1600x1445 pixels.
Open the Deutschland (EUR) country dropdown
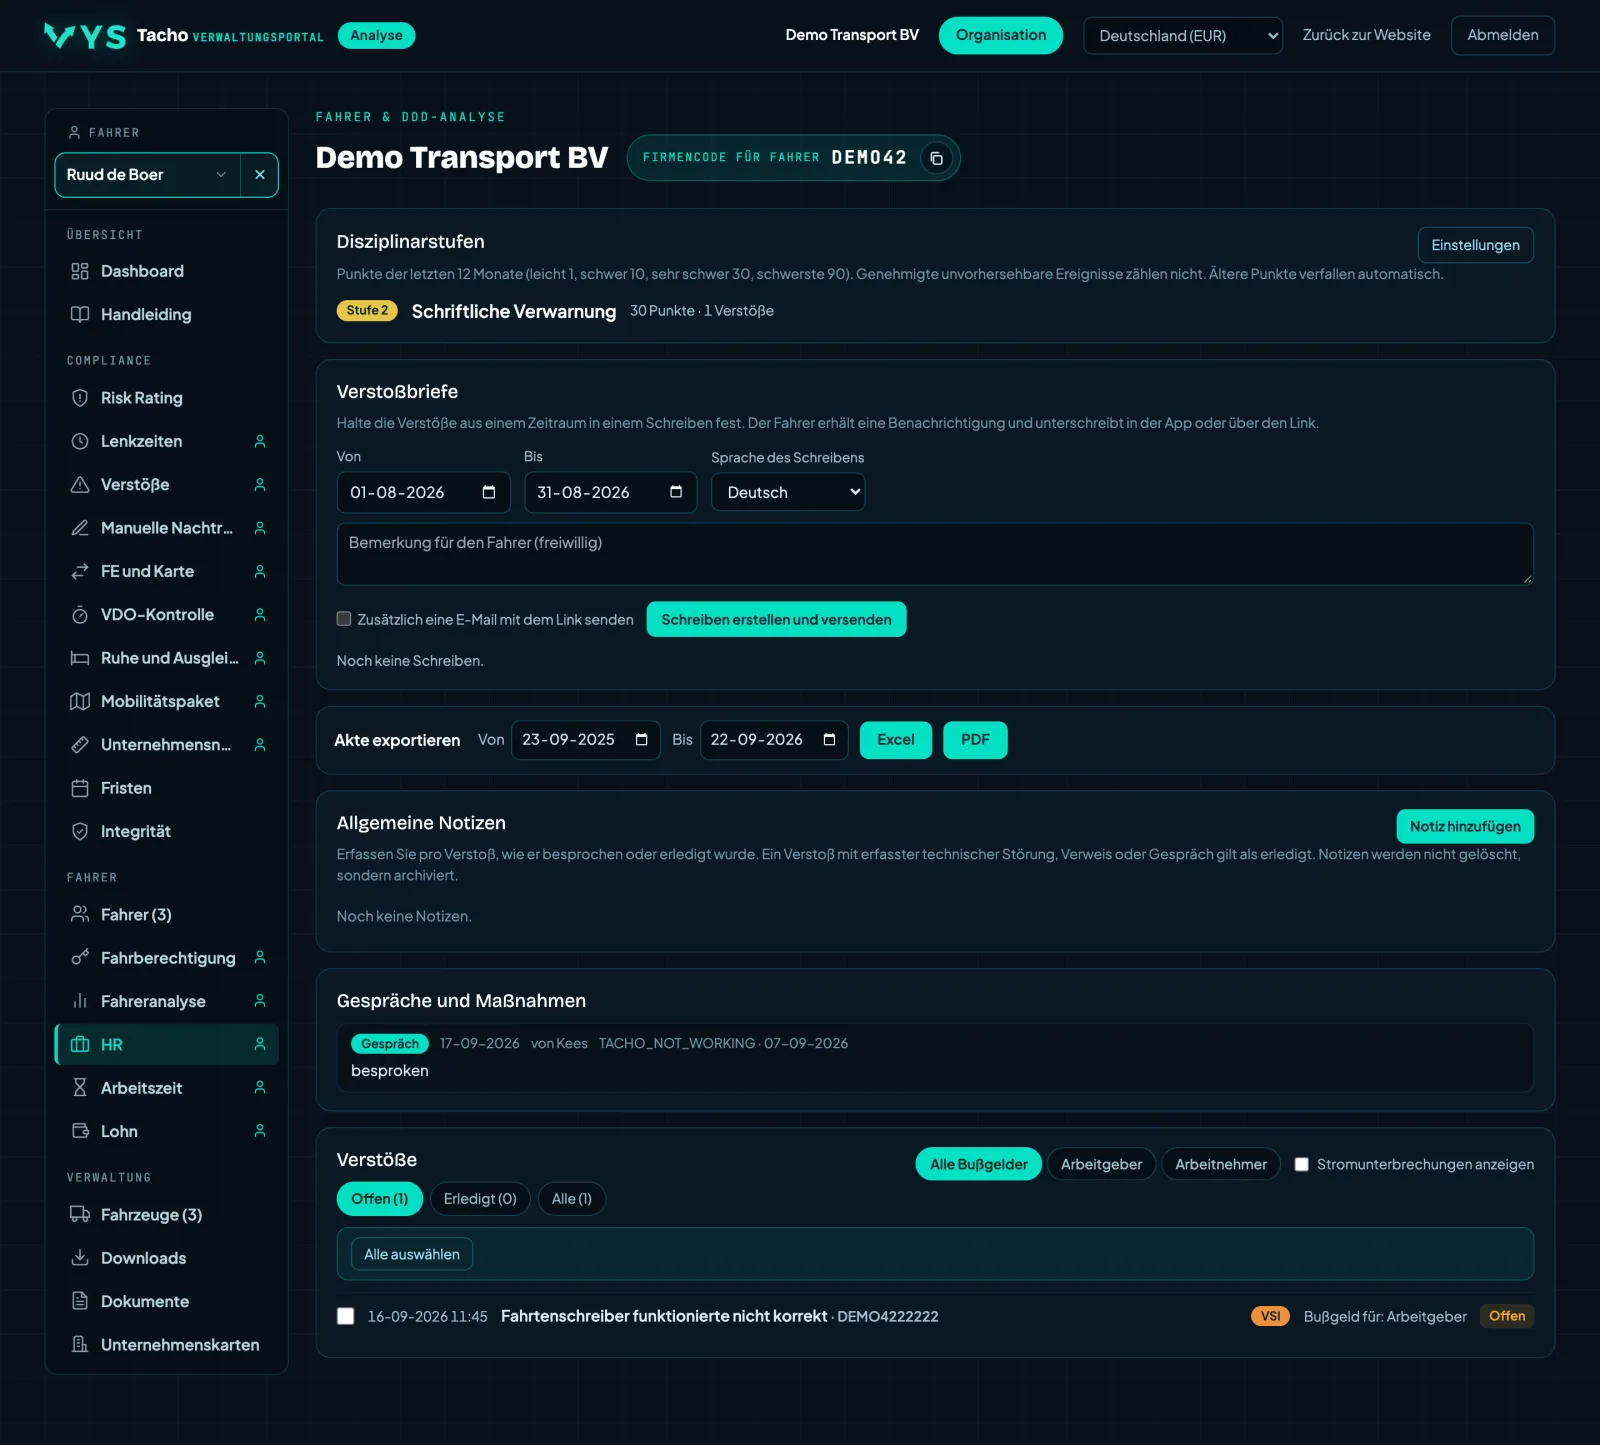(1183, 36)
